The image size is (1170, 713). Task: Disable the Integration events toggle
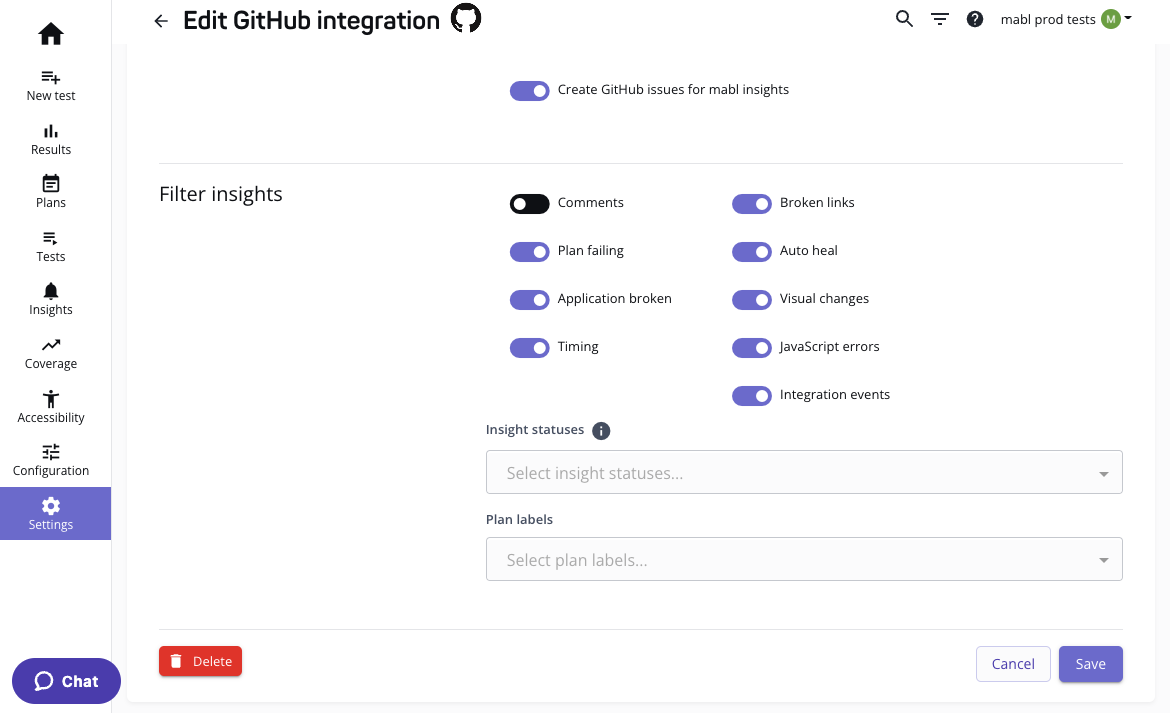pos(751,395)
